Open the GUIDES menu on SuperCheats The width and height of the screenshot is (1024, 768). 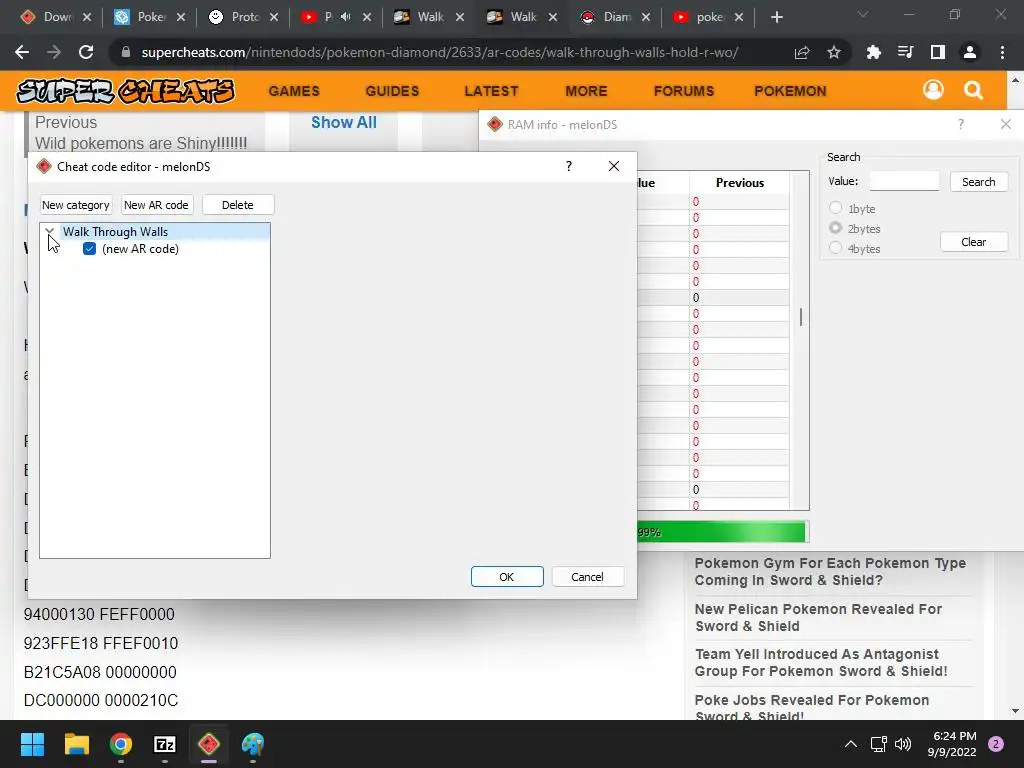pos(392,91)
